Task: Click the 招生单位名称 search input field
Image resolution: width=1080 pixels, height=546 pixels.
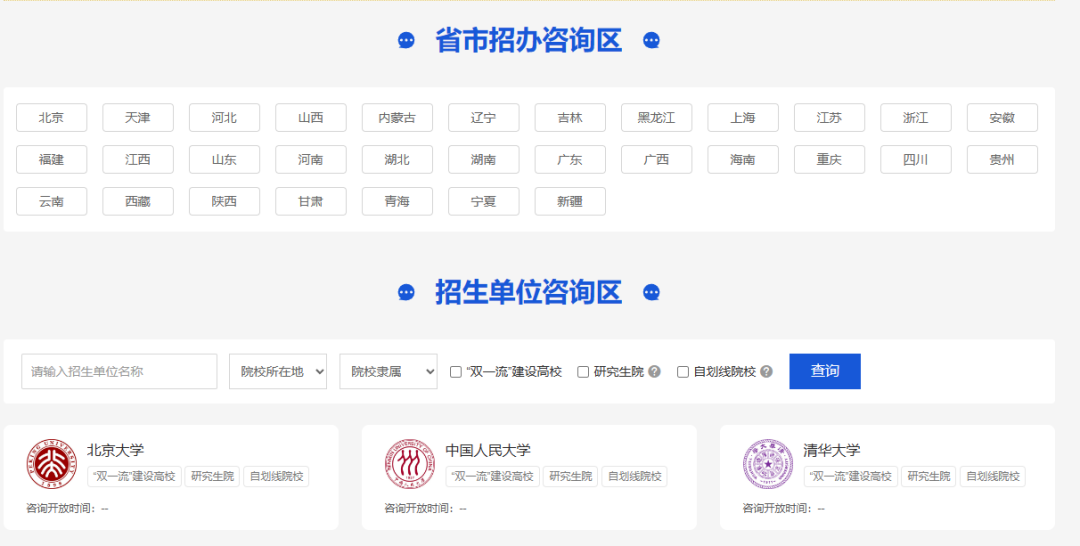Action: (119, 371)
